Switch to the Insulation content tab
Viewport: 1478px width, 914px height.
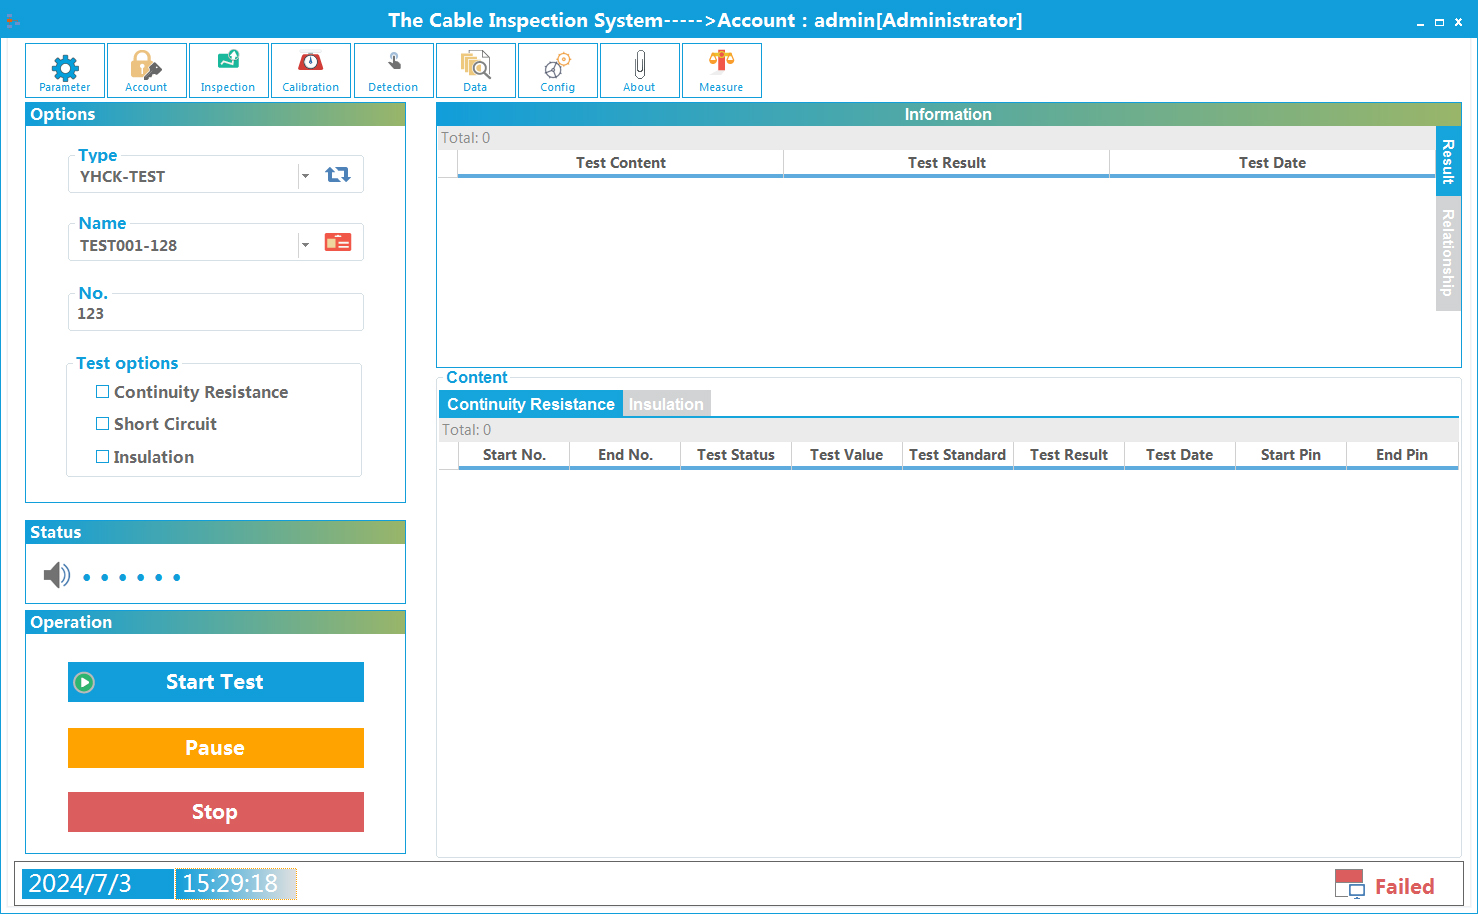point(666,404)
